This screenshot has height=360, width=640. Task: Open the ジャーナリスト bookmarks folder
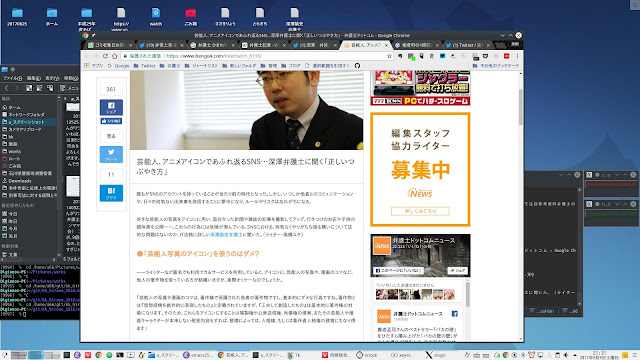click(201, 65)
